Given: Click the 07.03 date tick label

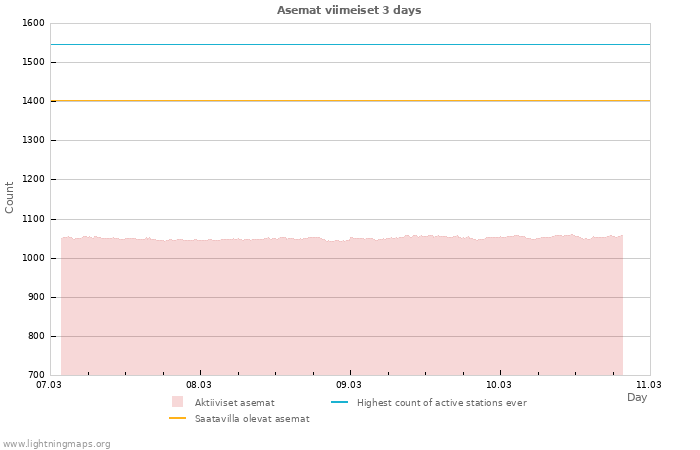Looking at the screenshot, I should [x=49, y=384].
